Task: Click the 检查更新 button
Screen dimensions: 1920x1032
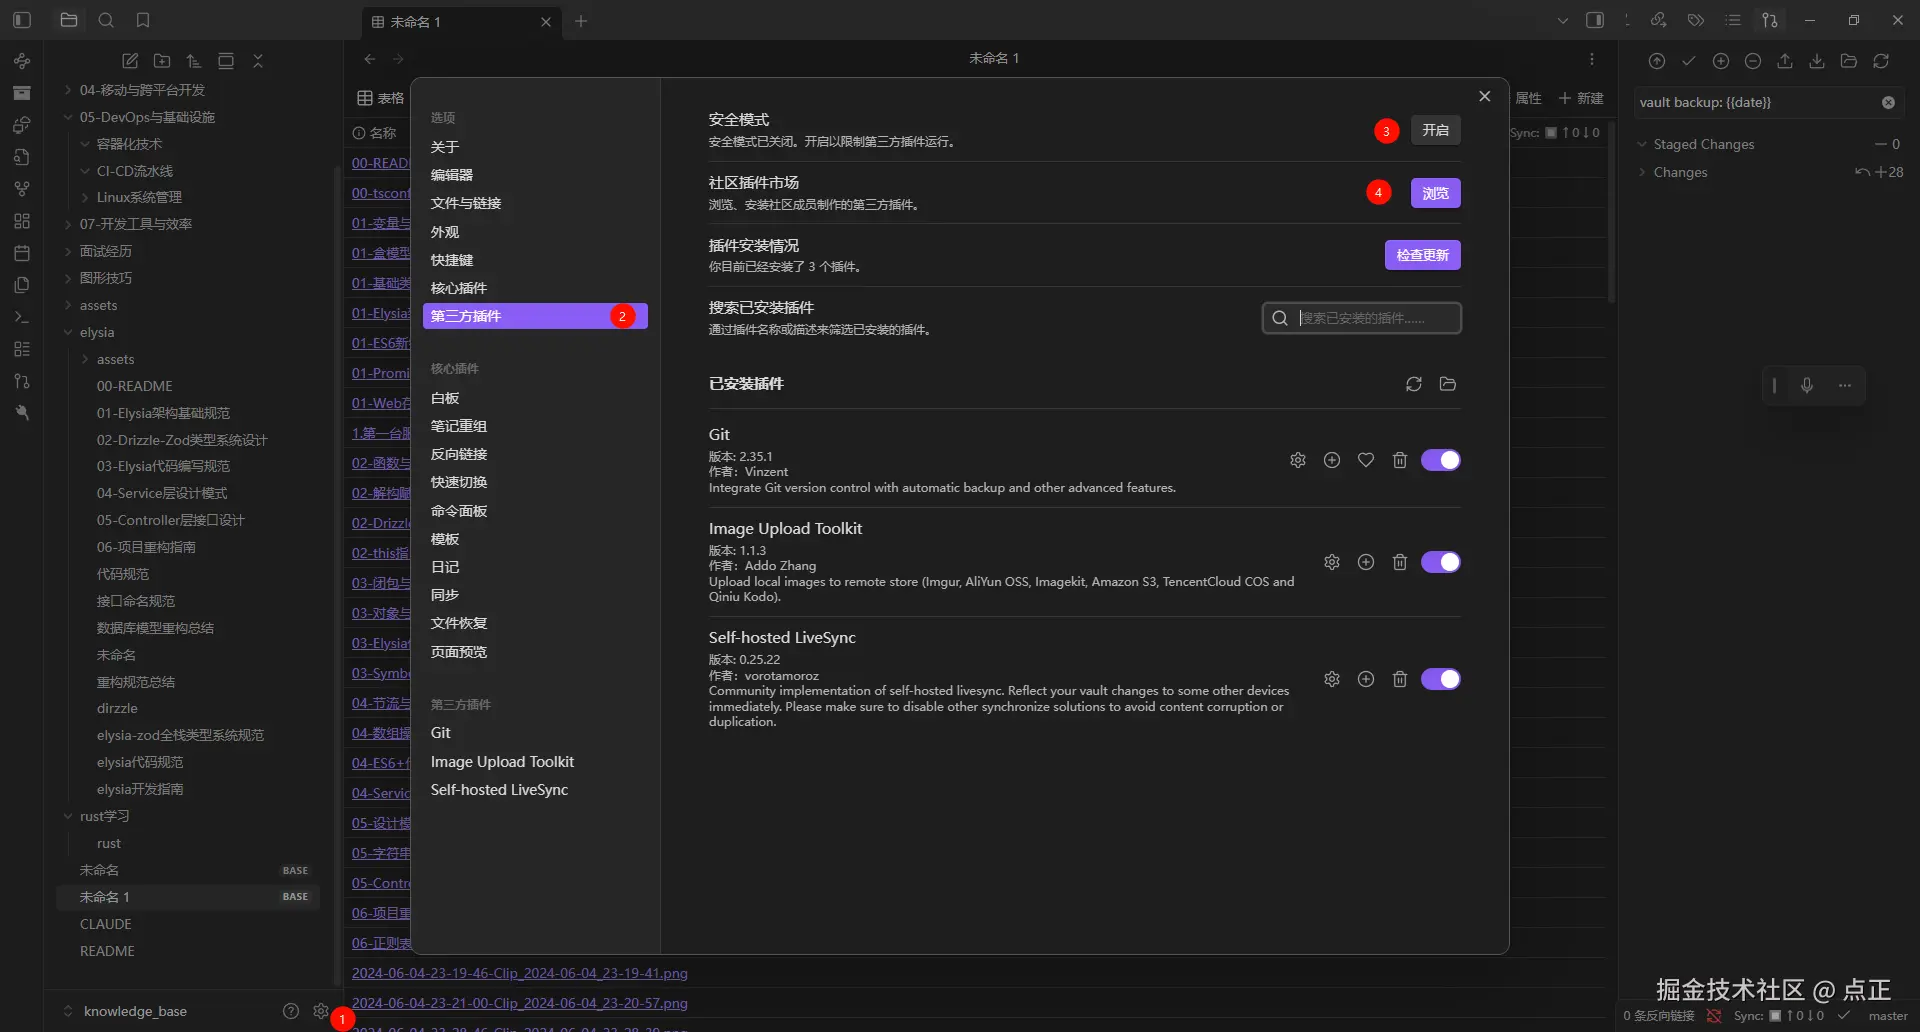Action: click(1423, 255)
